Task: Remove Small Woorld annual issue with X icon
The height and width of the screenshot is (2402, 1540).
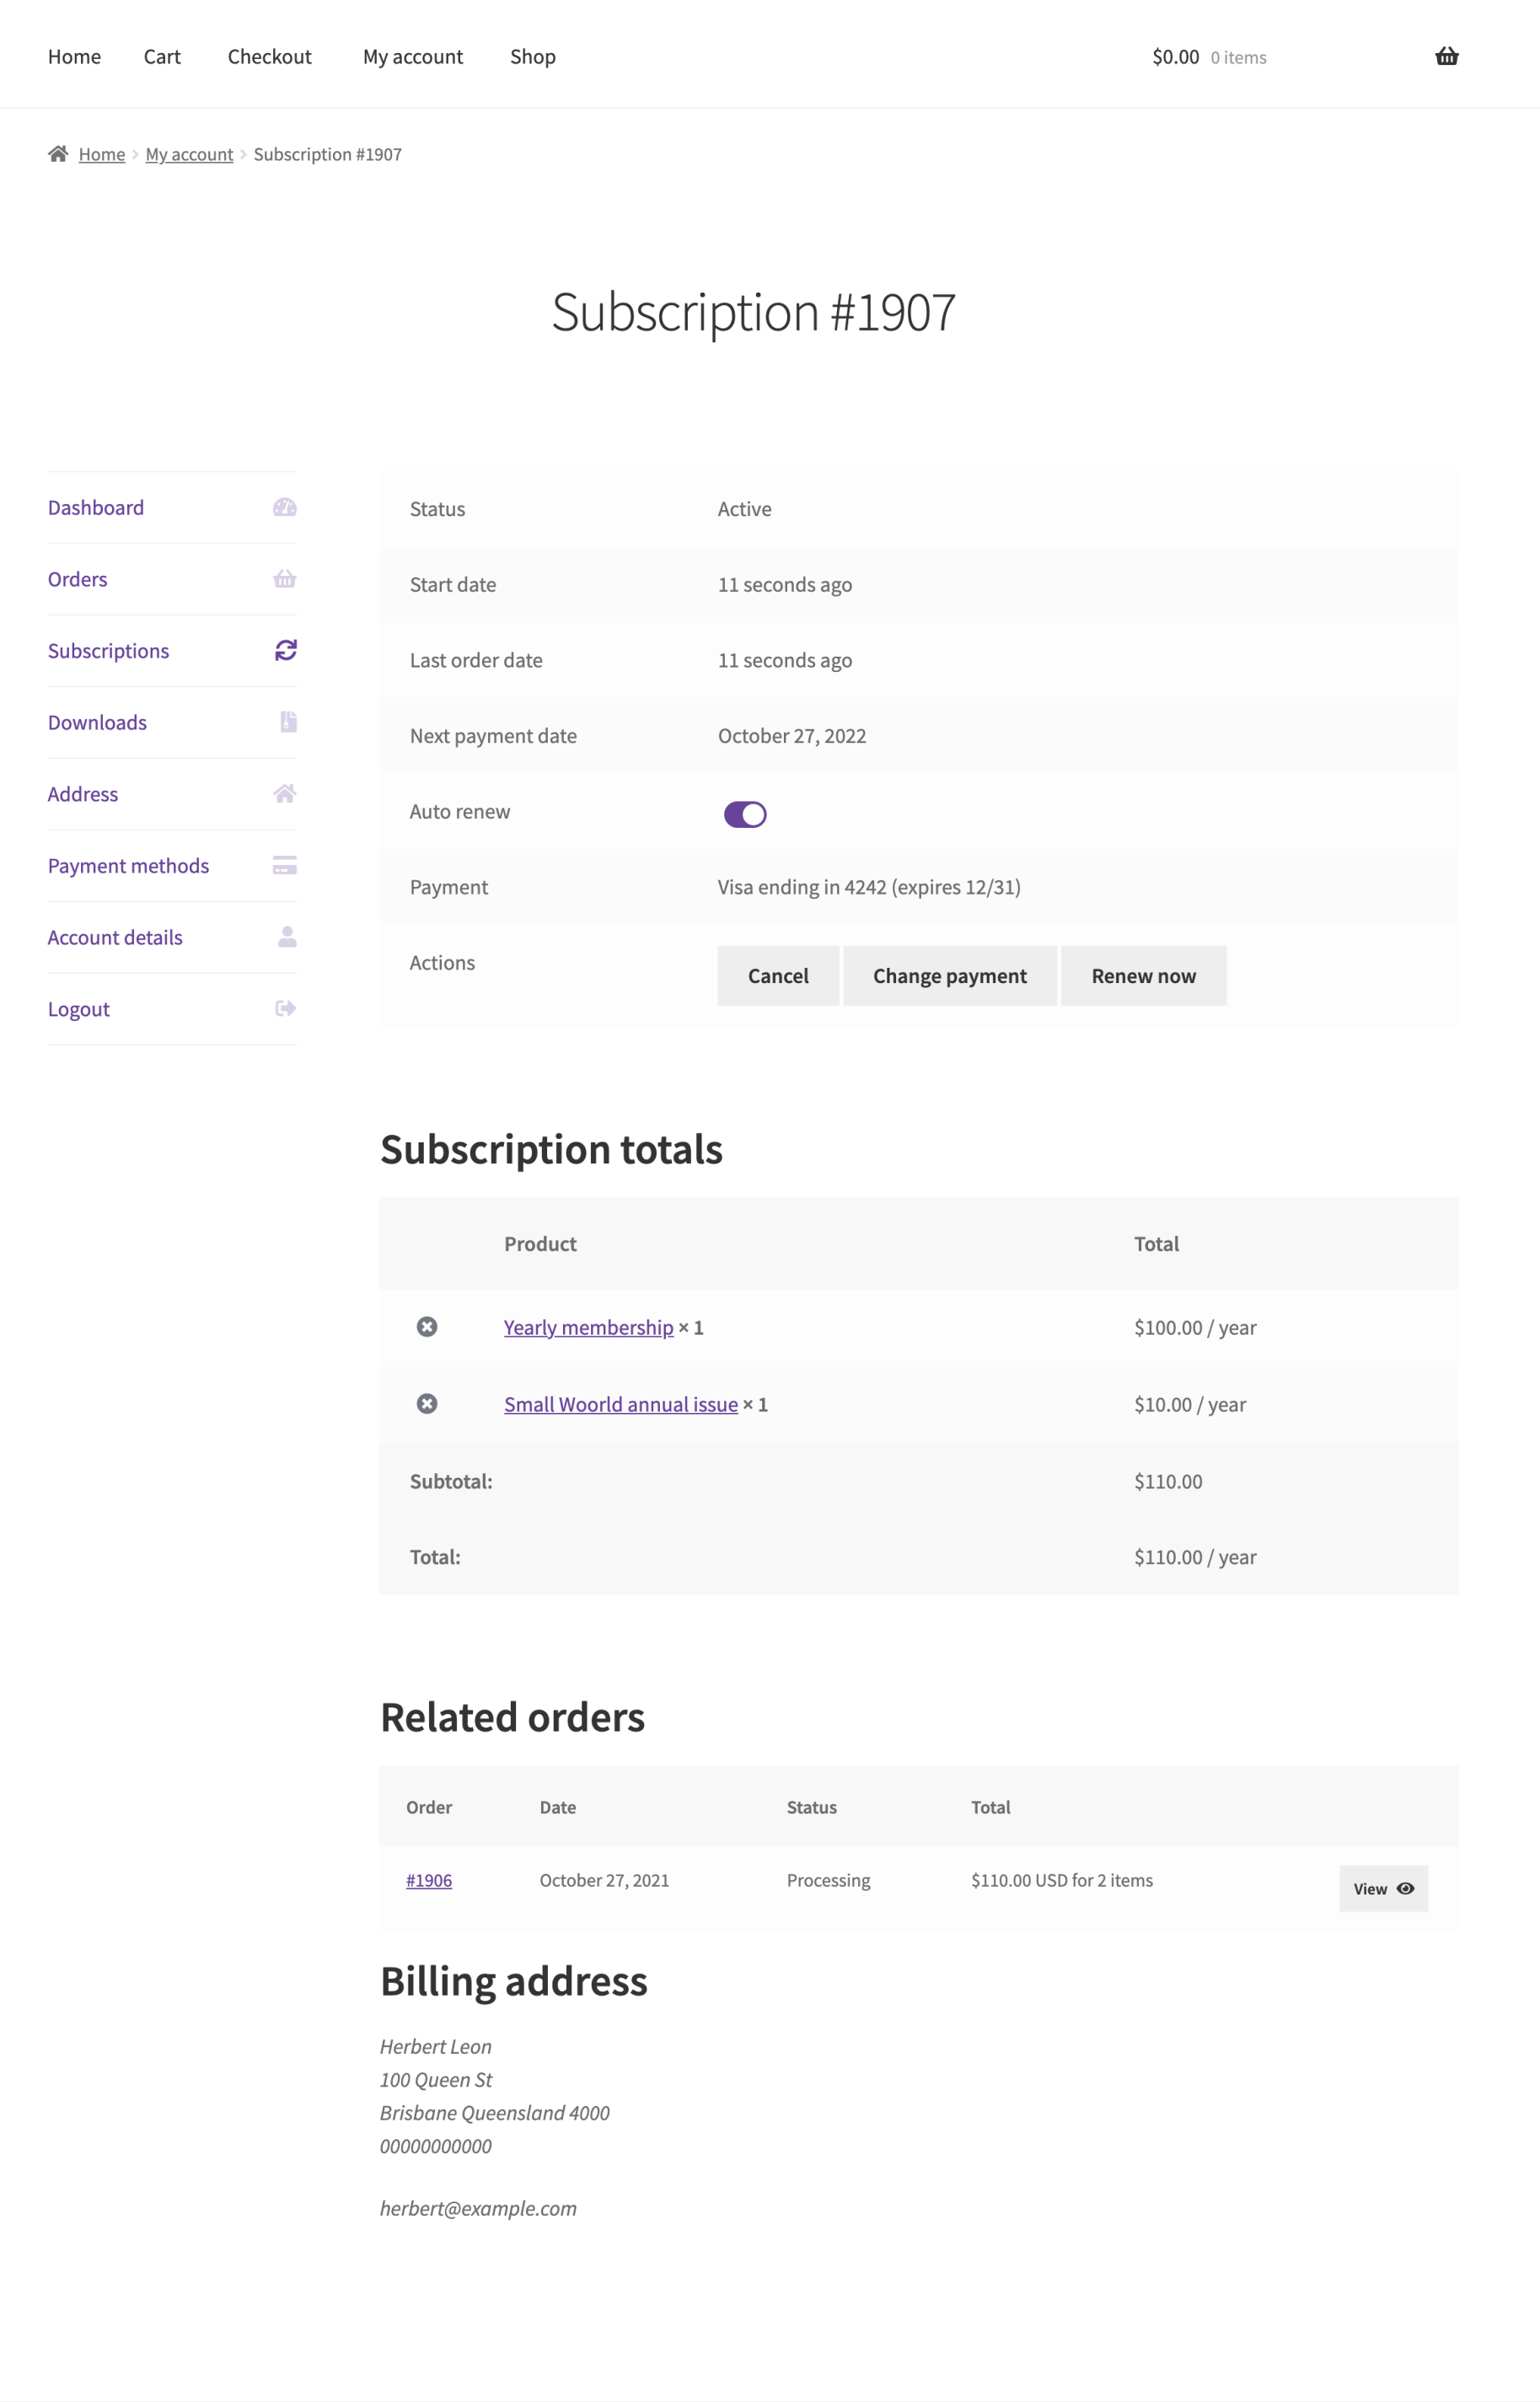Action: tap(428, 1404)
